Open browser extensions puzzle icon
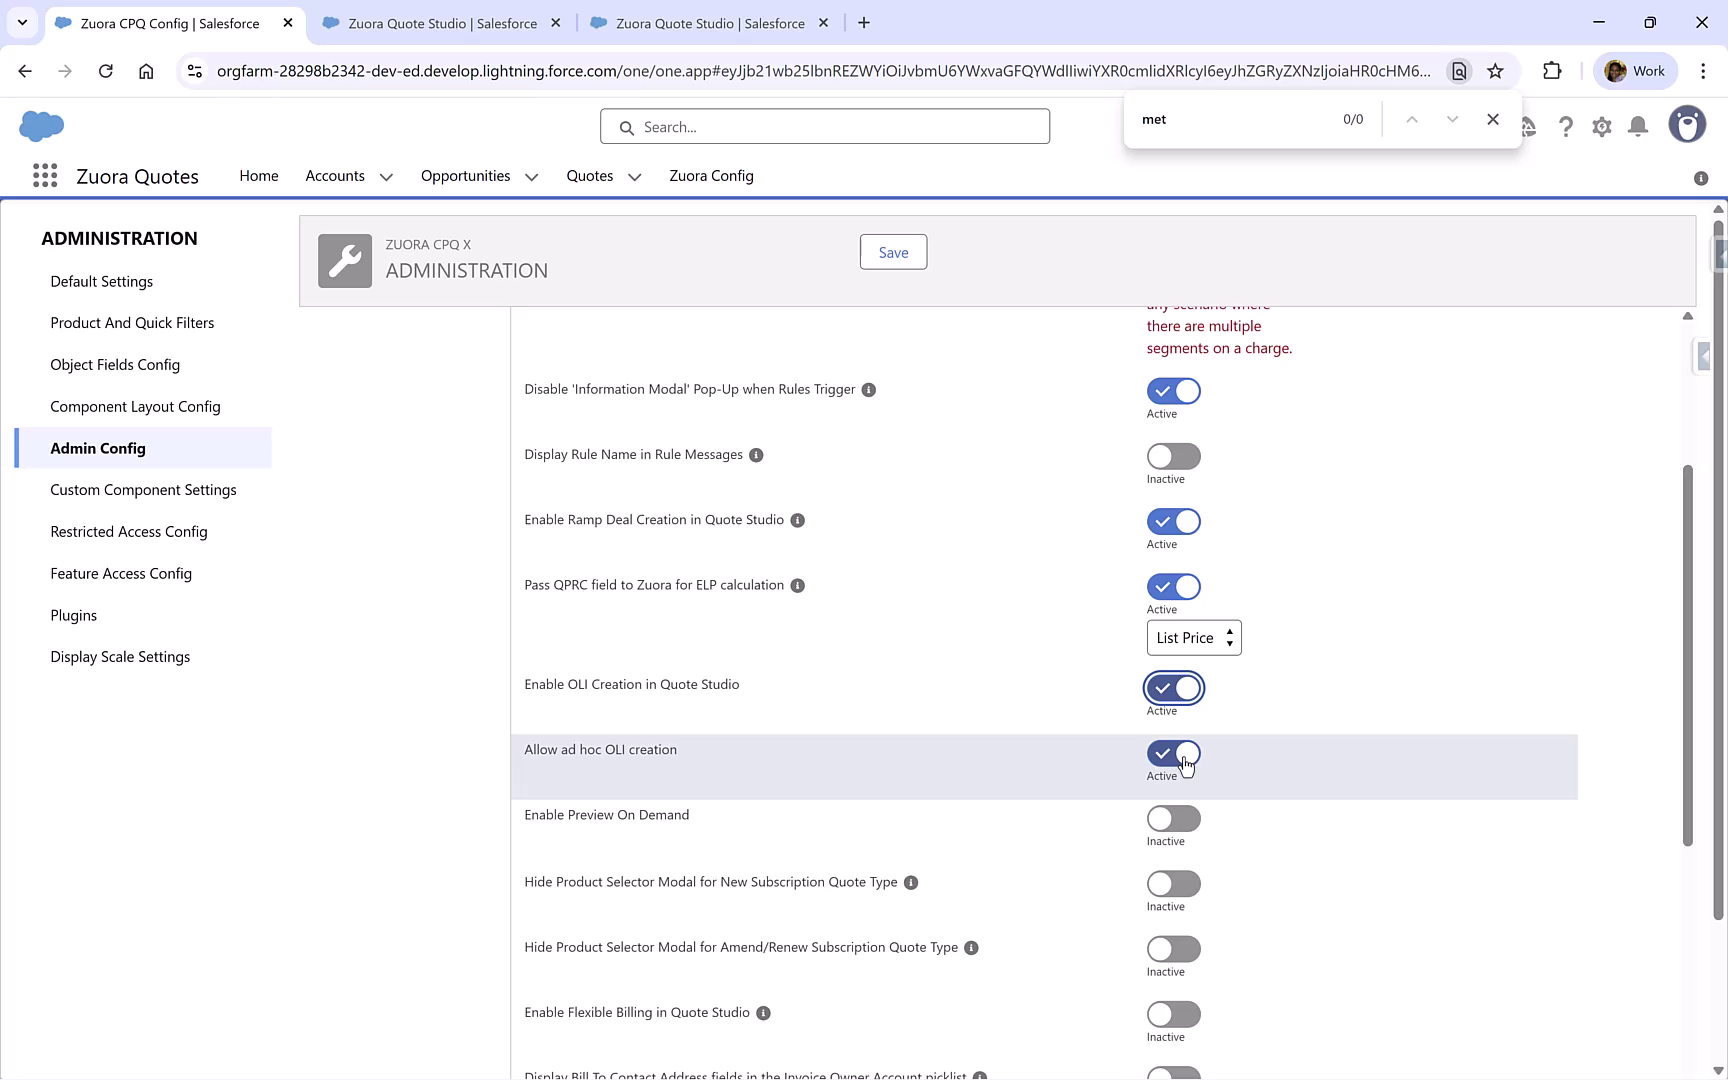1728x1080 pixels. point(1553,71)
